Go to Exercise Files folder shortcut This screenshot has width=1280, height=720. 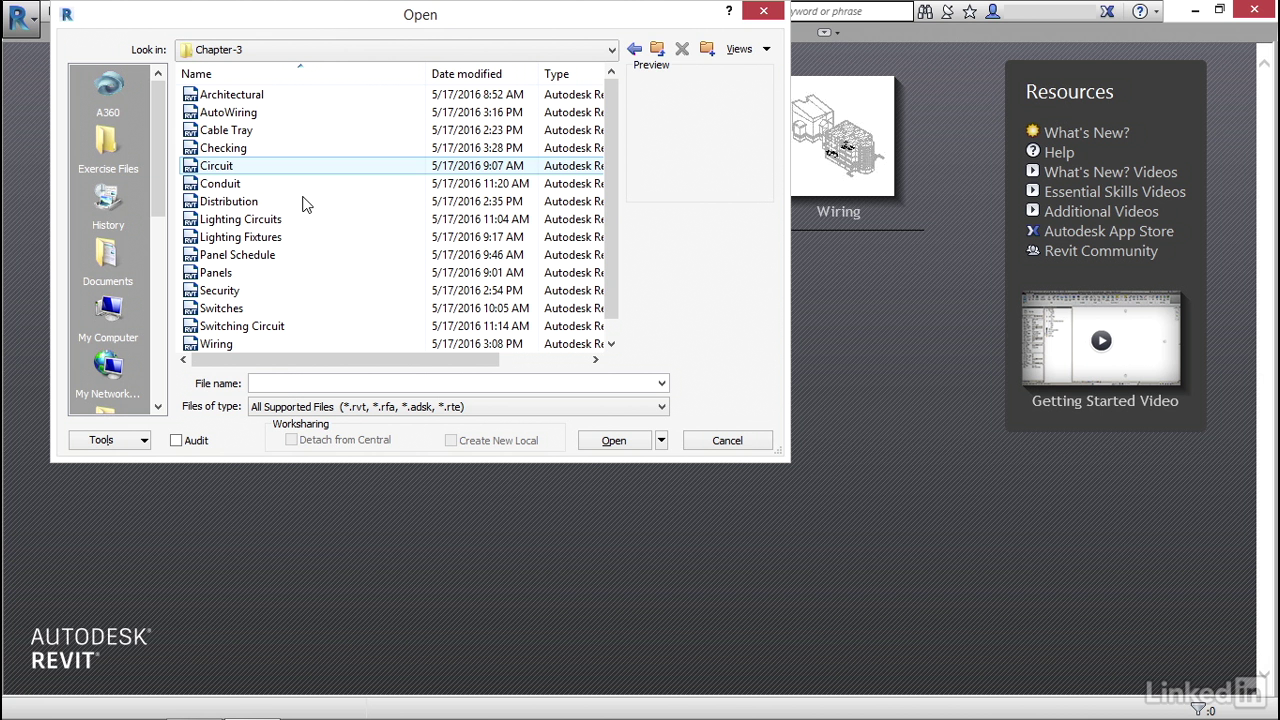coord(108,150)
